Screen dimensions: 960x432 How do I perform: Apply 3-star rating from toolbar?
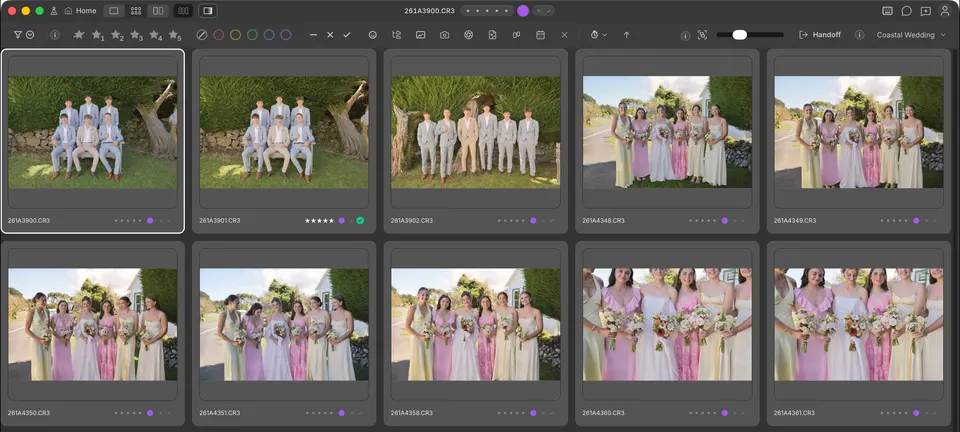pos(136,35)
